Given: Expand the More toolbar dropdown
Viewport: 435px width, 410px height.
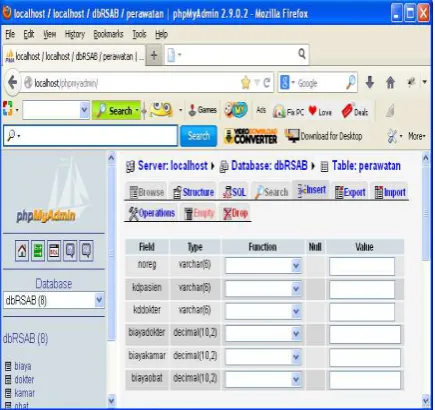Looking at the screenshot, I should (417, 136).
